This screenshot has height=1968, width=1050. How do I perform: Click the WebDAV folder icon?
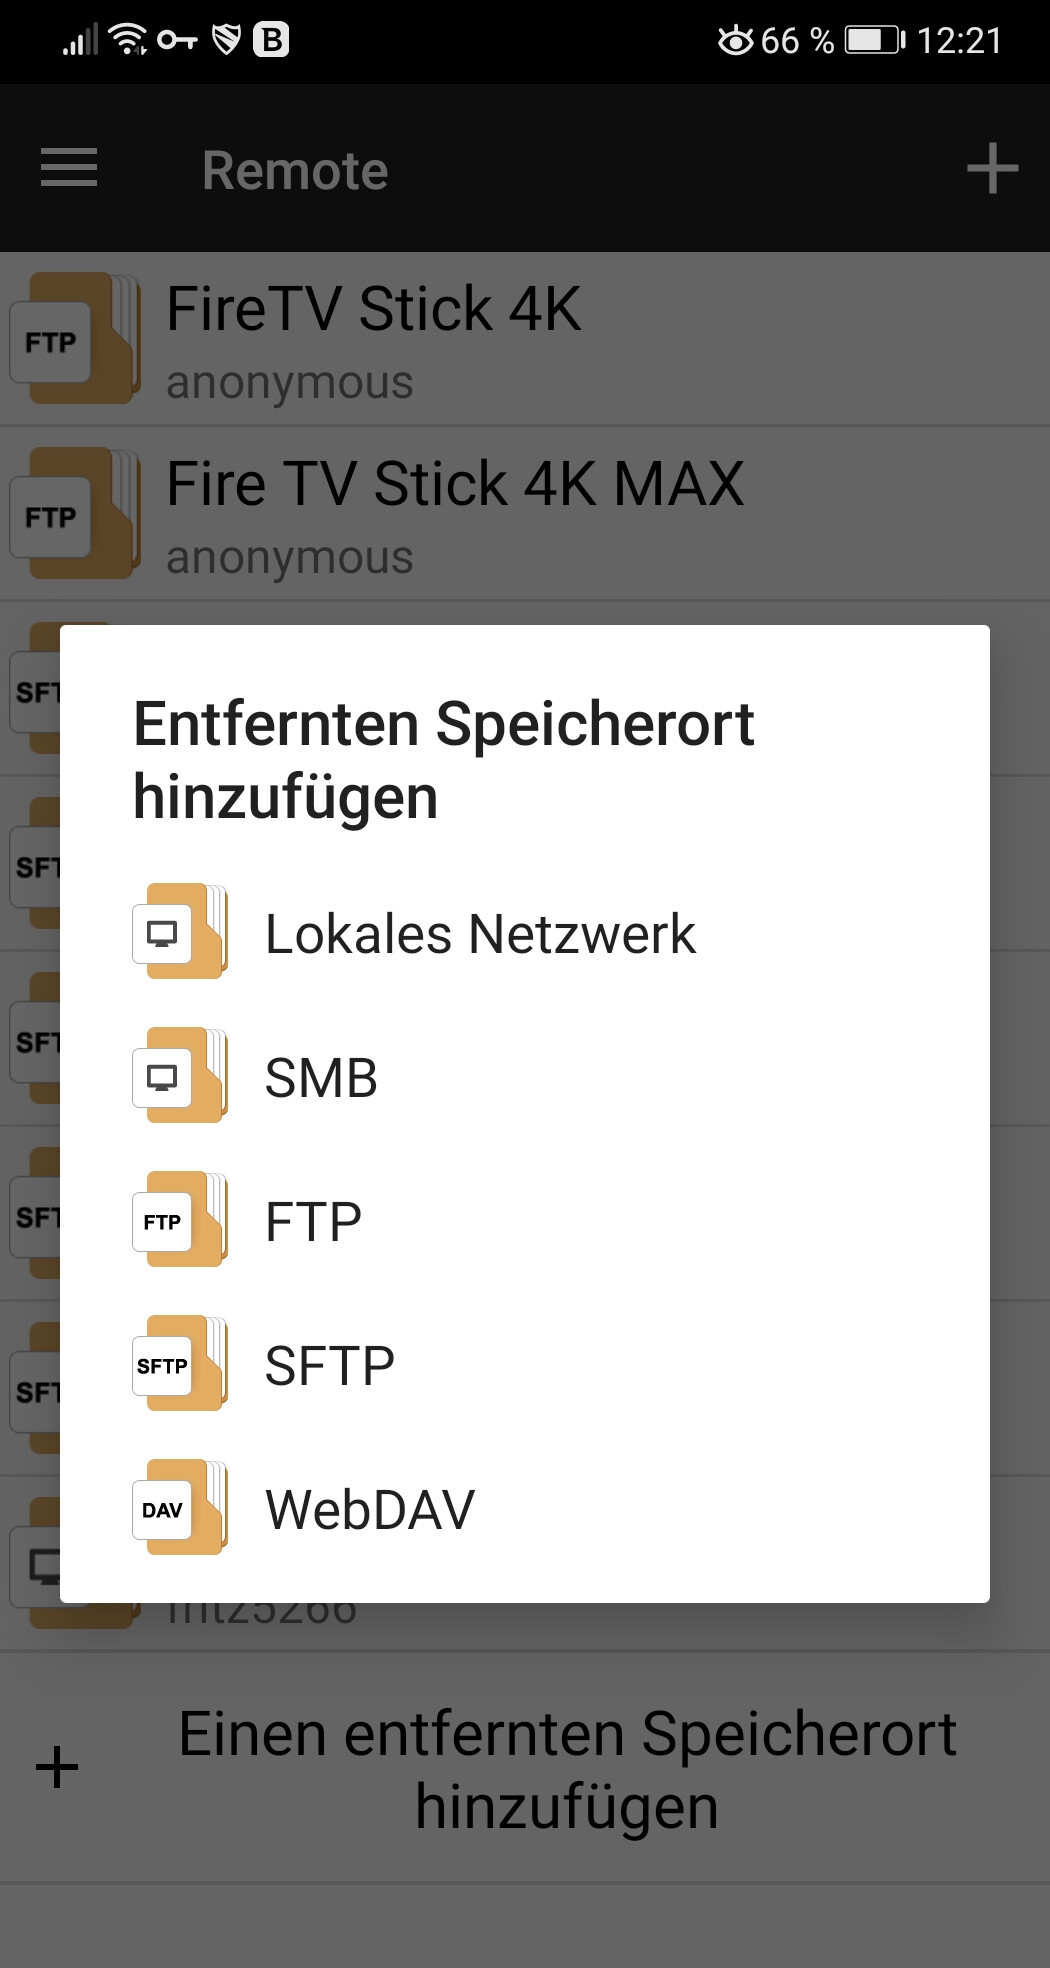pos(180,1508)
